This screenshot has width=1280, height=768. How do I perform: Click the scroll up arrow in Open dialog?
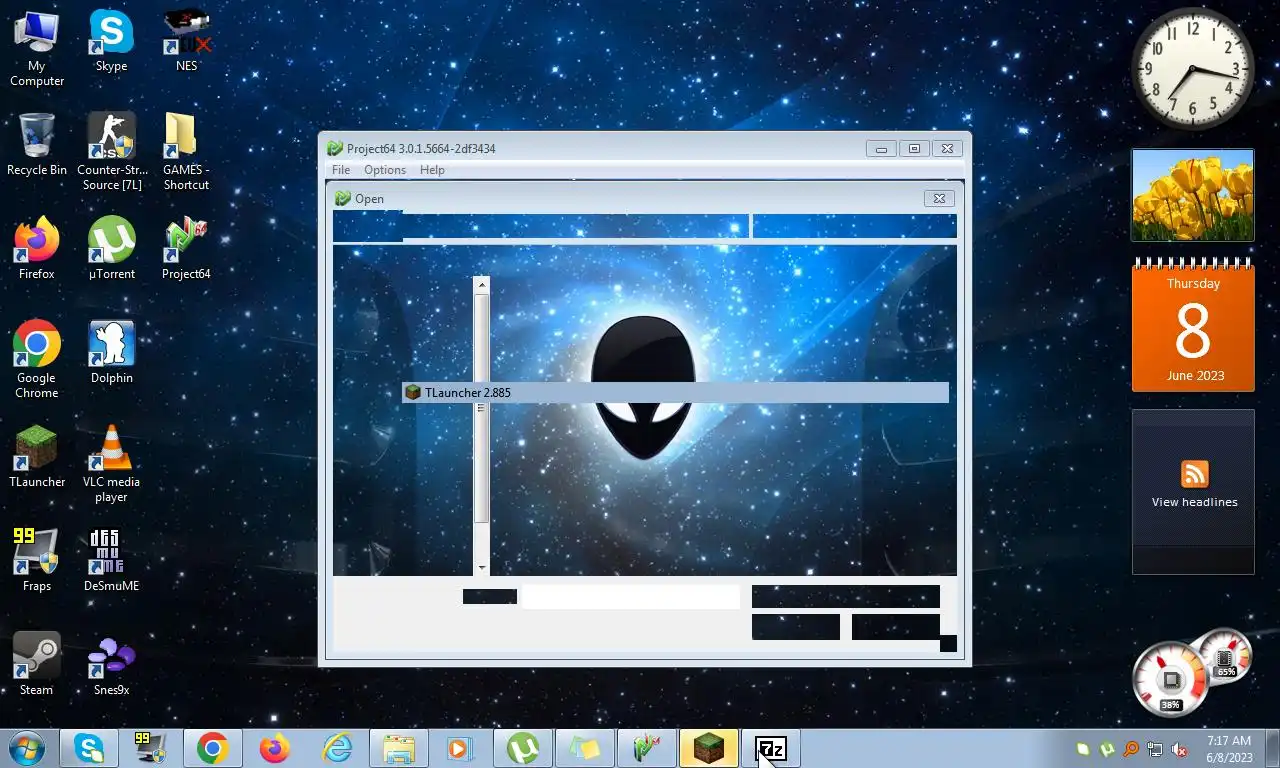click(482, 285)
